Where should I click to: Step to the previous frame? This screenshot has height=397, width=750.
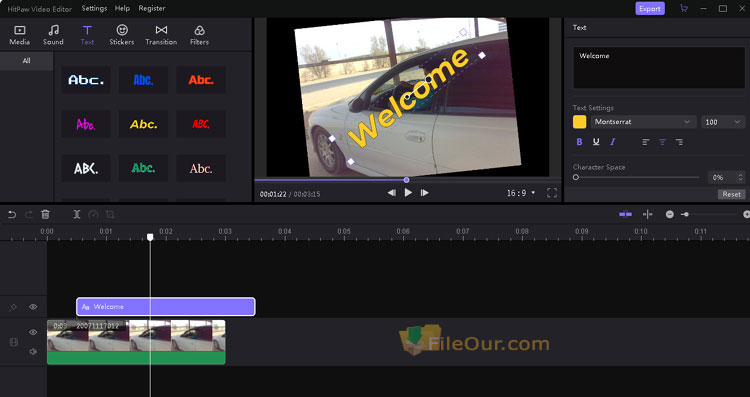[391, 193]
